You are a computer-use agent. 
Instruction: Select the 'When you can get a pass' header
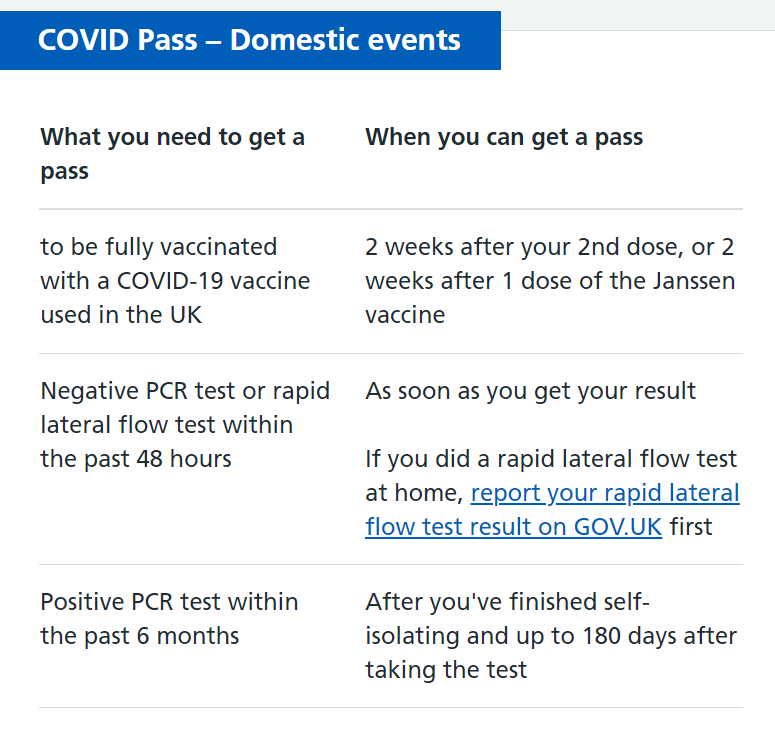(504, 137)
